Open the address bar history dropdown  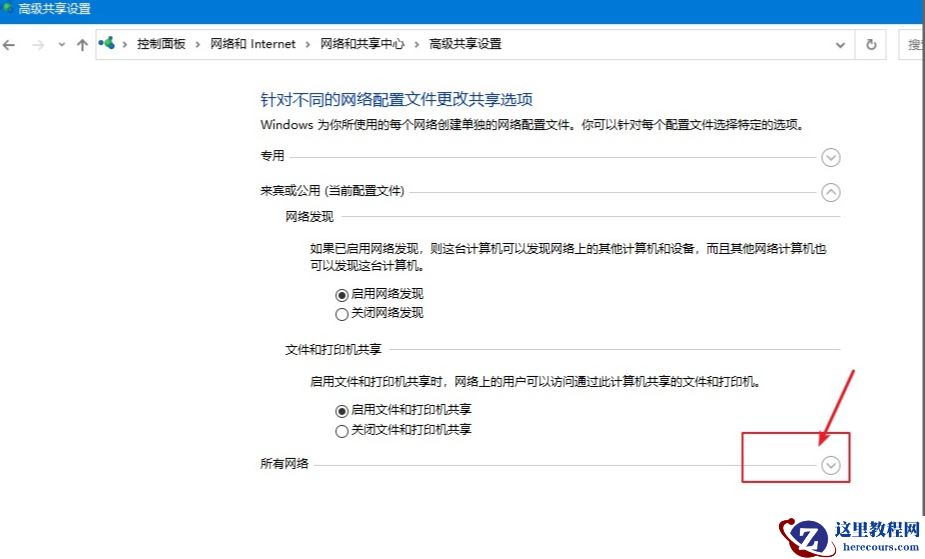[x=840, y=45]
